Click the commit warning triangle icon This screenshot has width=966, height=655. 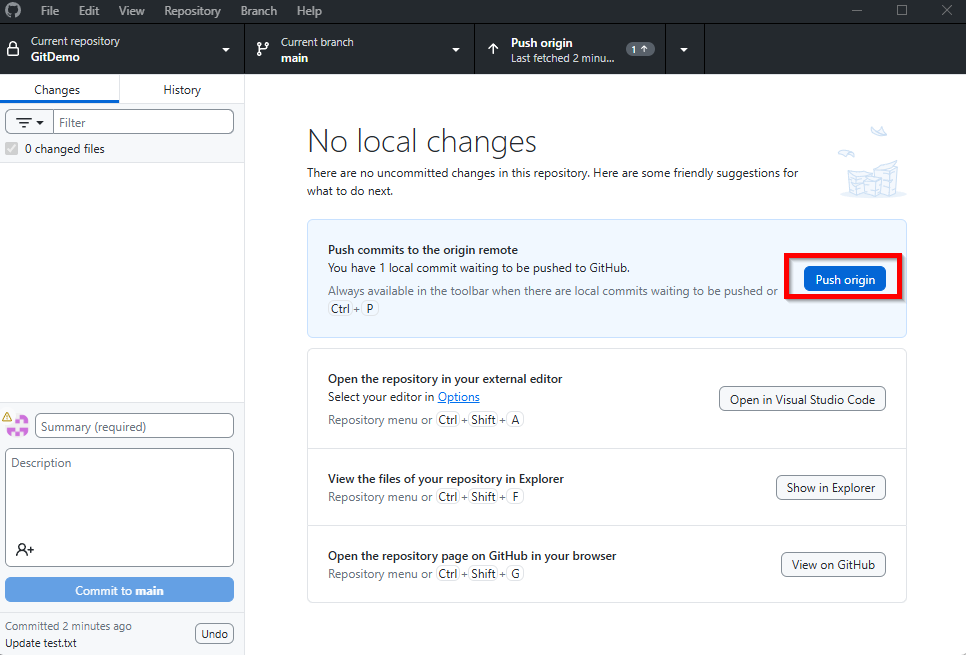click(x=7, y=417)
